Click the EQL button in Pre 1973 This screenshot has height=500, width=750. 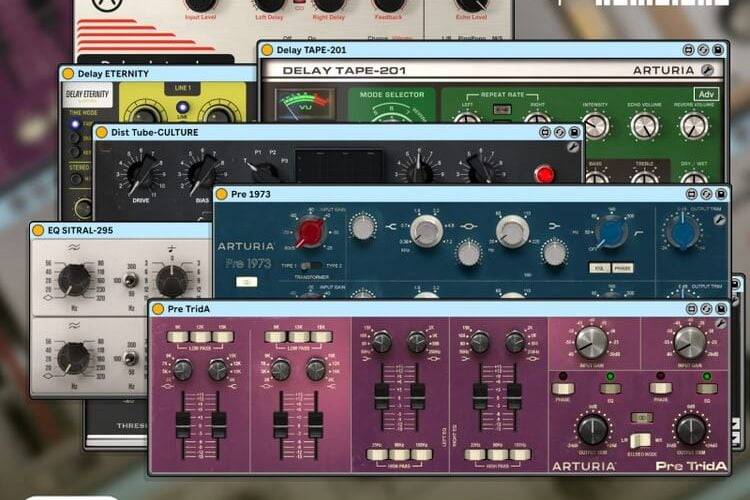(x=599, y=268)
